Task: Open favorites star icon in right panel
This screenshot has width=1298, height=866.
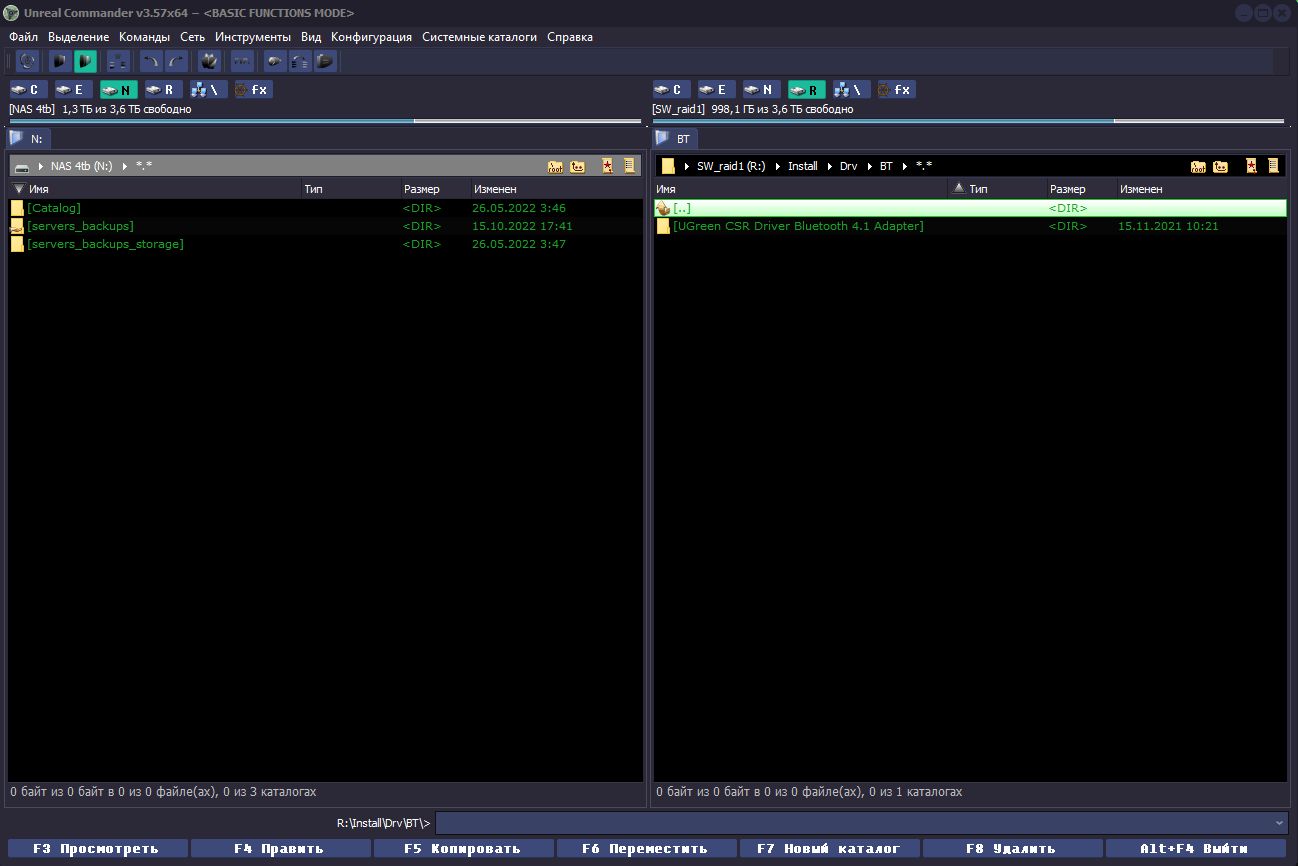Action: click(x=1251, y=166)
